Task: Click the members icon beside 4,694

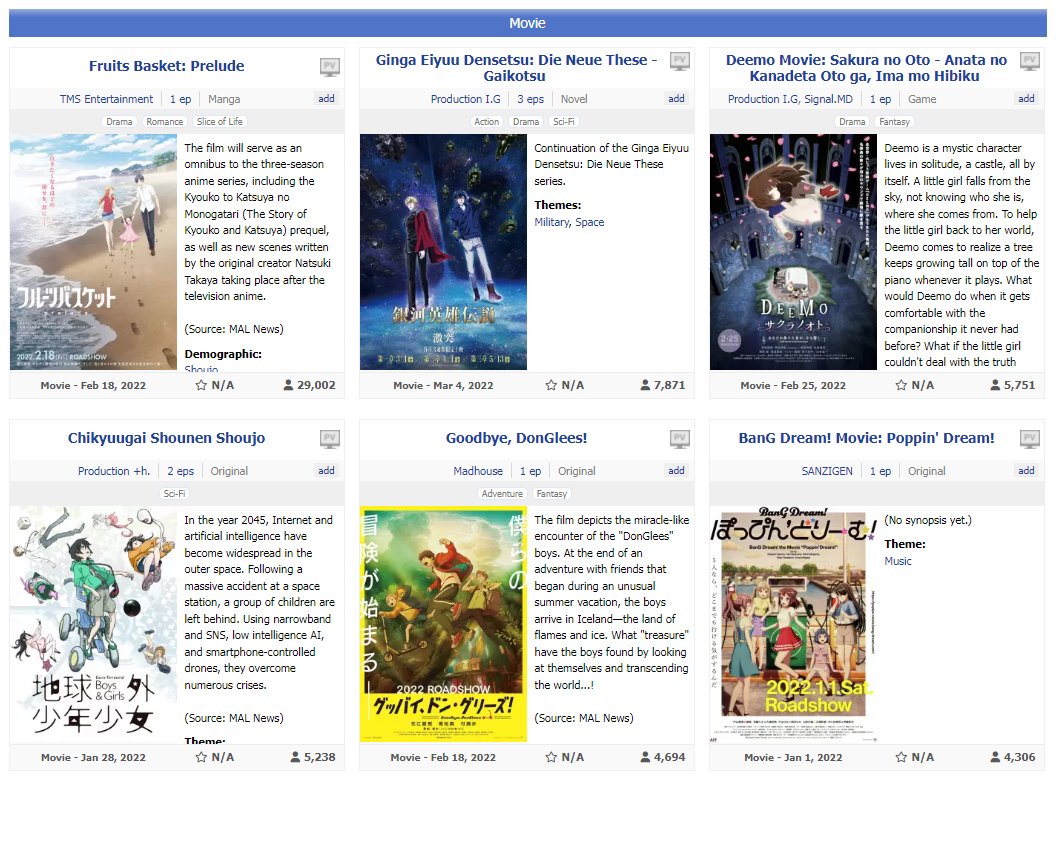Action: coord(645,757)
